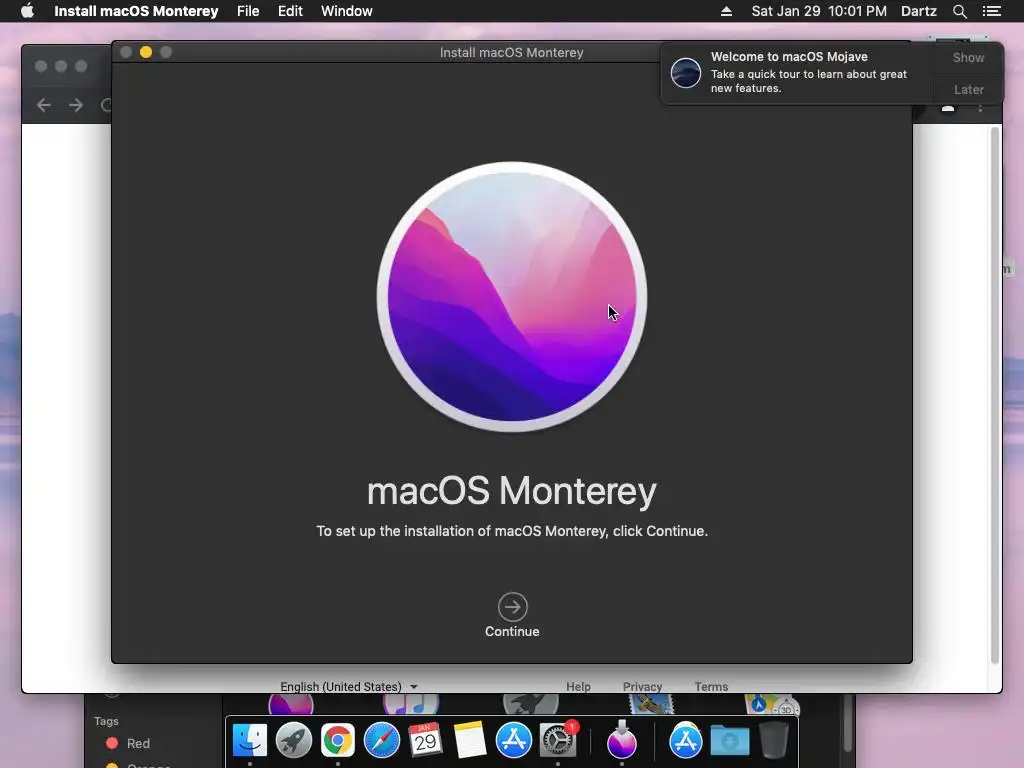Click the eject icon in the menu bar
1024x768 pixels.
coord(726,11)
